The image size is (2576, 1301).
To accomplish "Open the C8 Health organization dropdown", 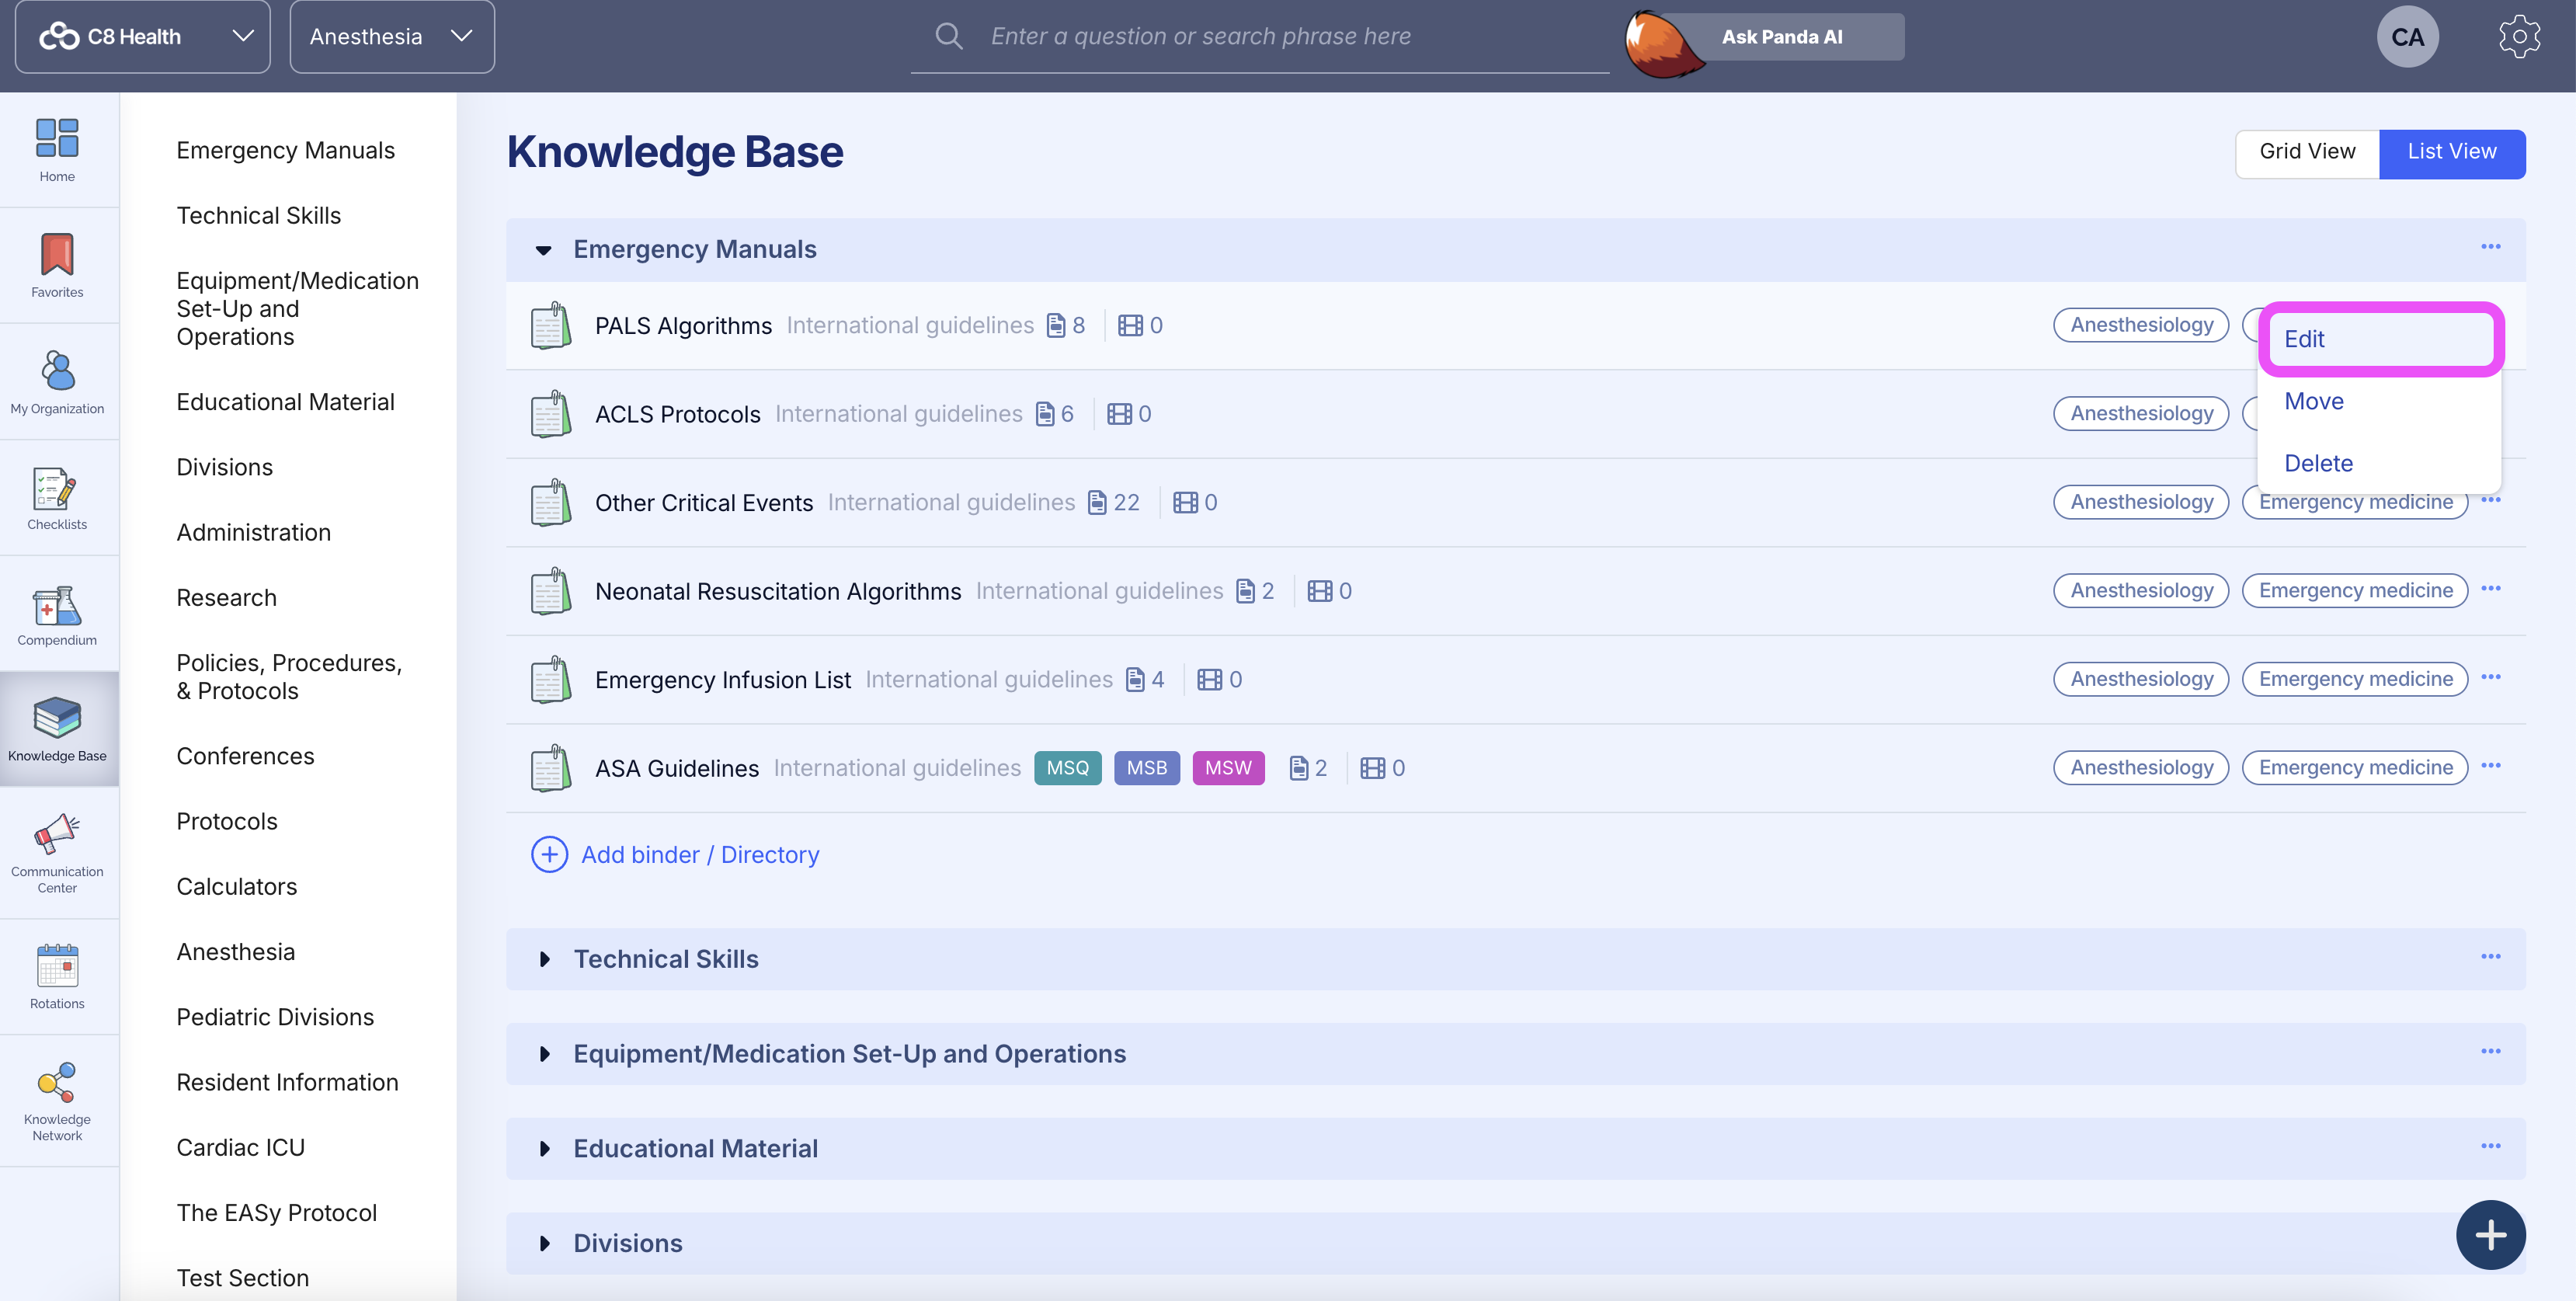I will (143, 37).
